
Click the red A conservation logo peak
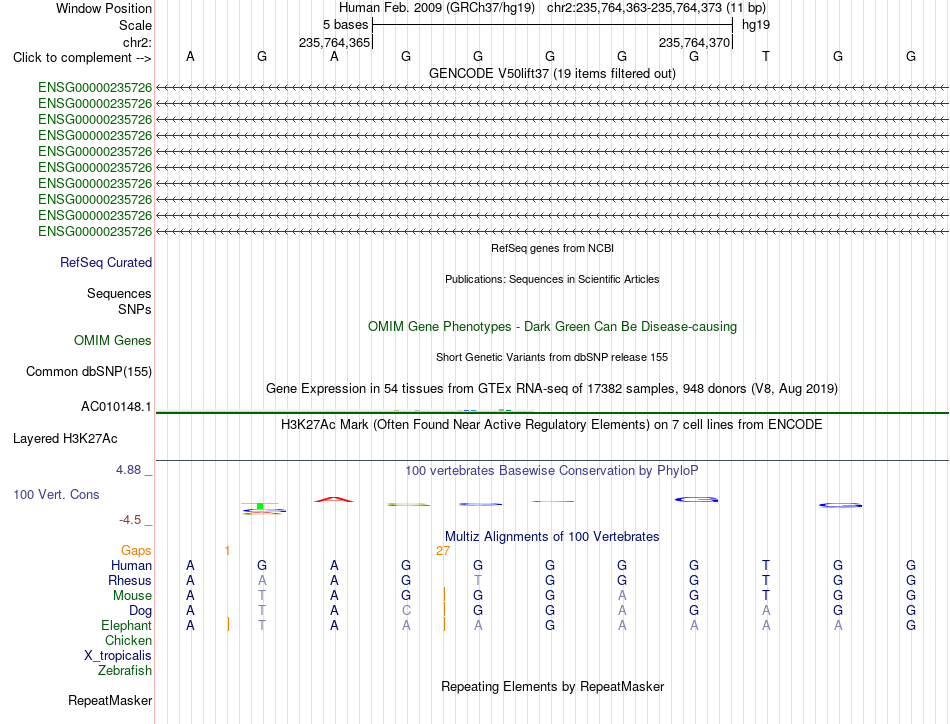334,499
